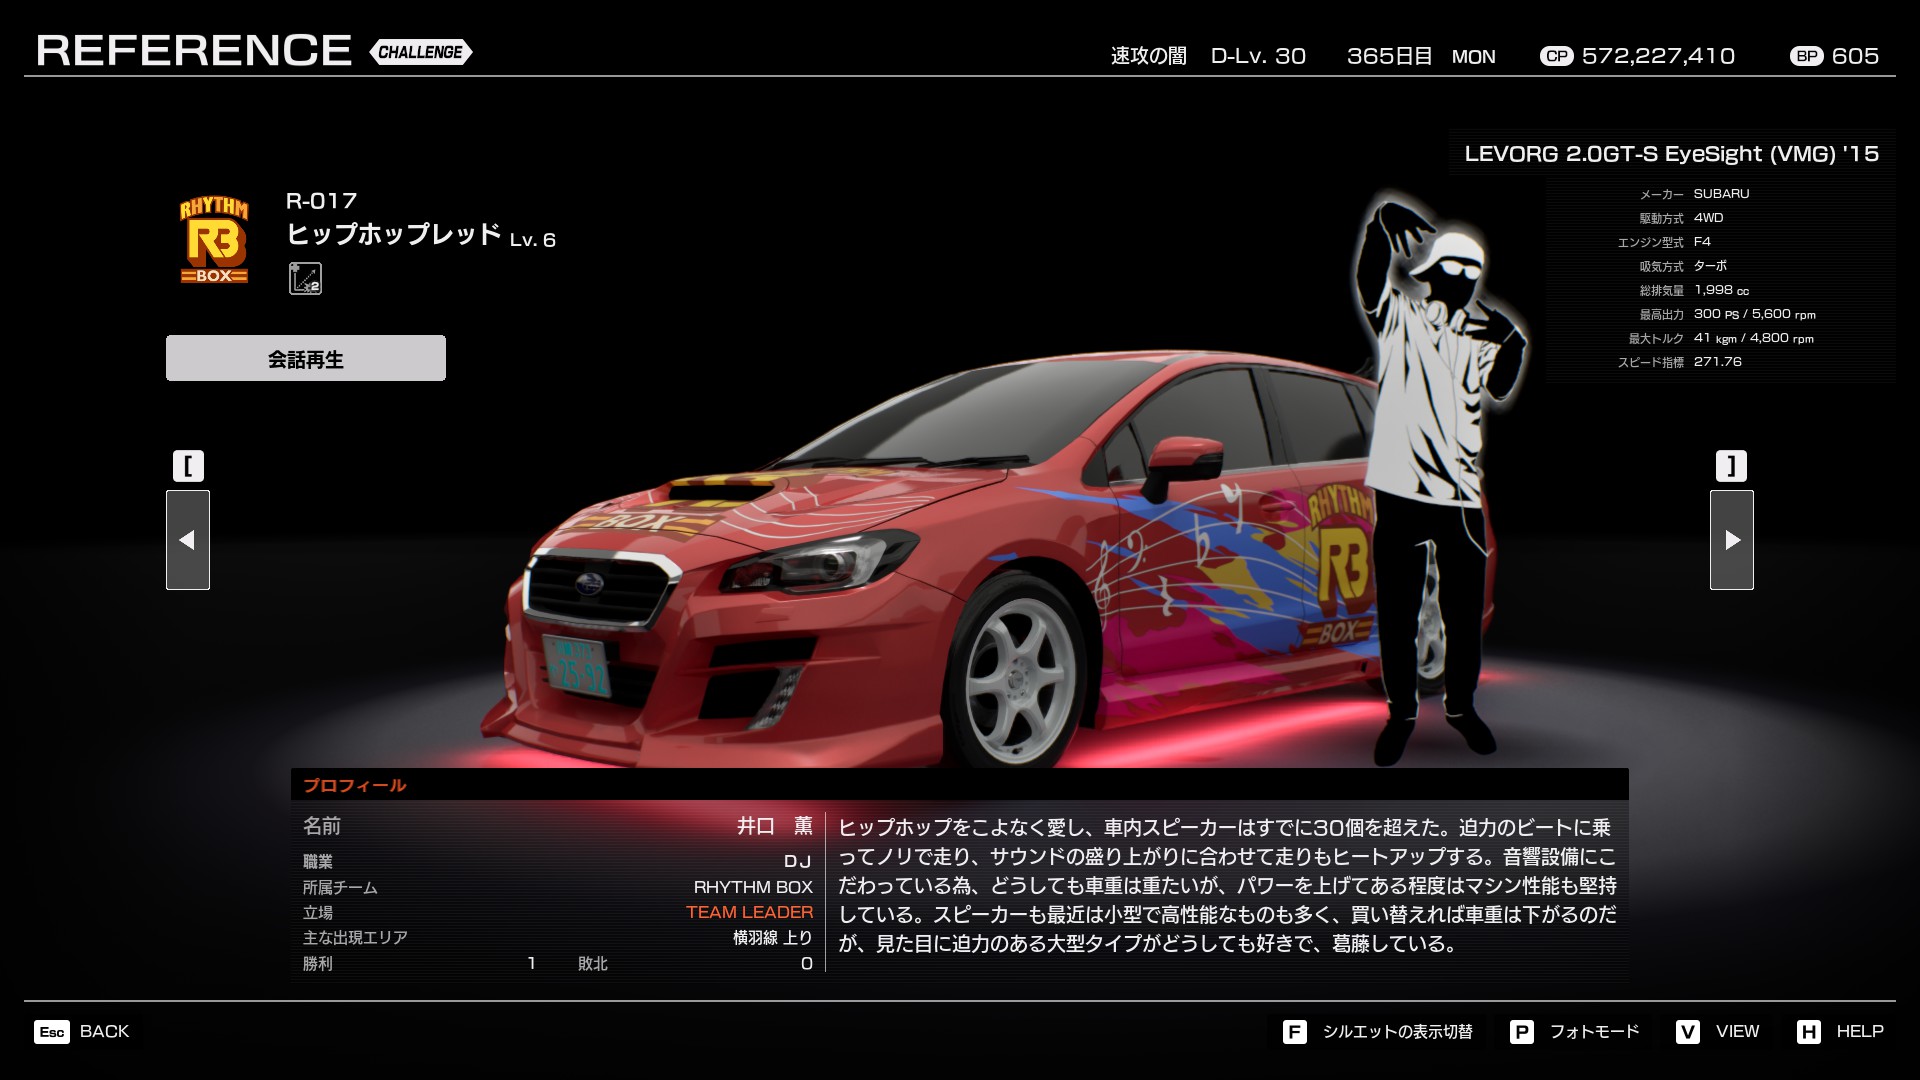Click the Esc BACK button
The height and width of the screenshot is (1080, 1920).
82,1031
